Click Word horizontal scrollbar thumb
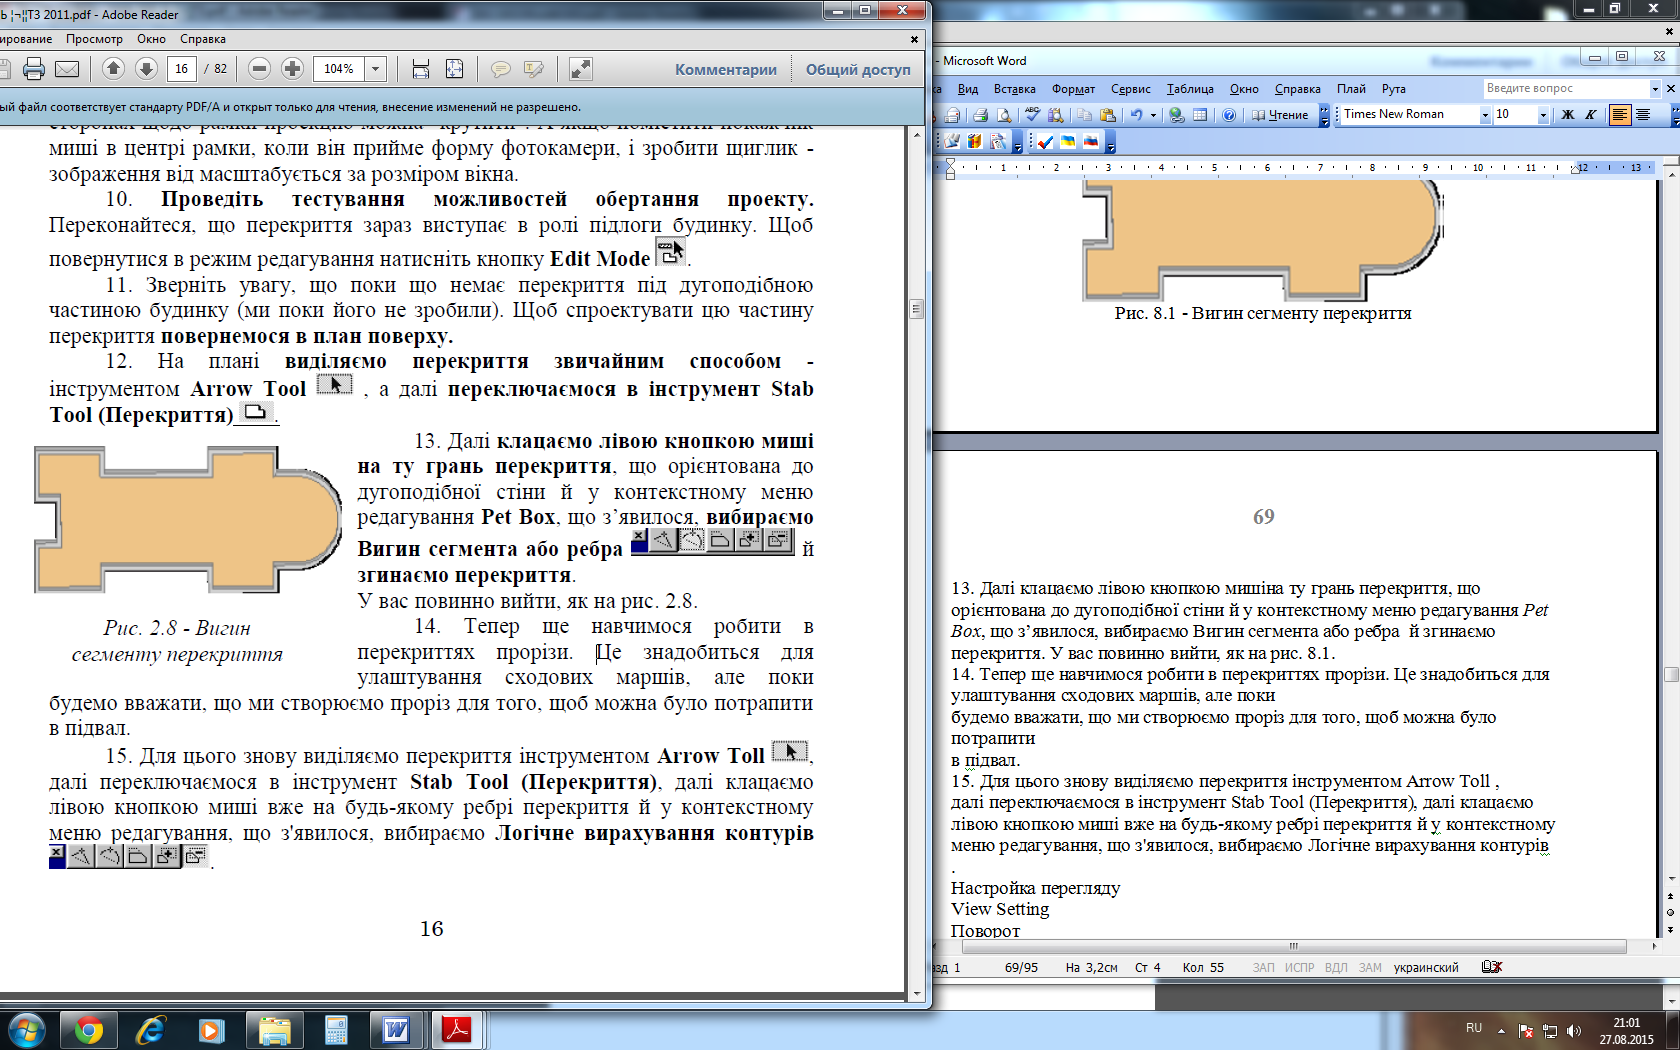This screenshot has width=1680, height=1050. 1292,946
